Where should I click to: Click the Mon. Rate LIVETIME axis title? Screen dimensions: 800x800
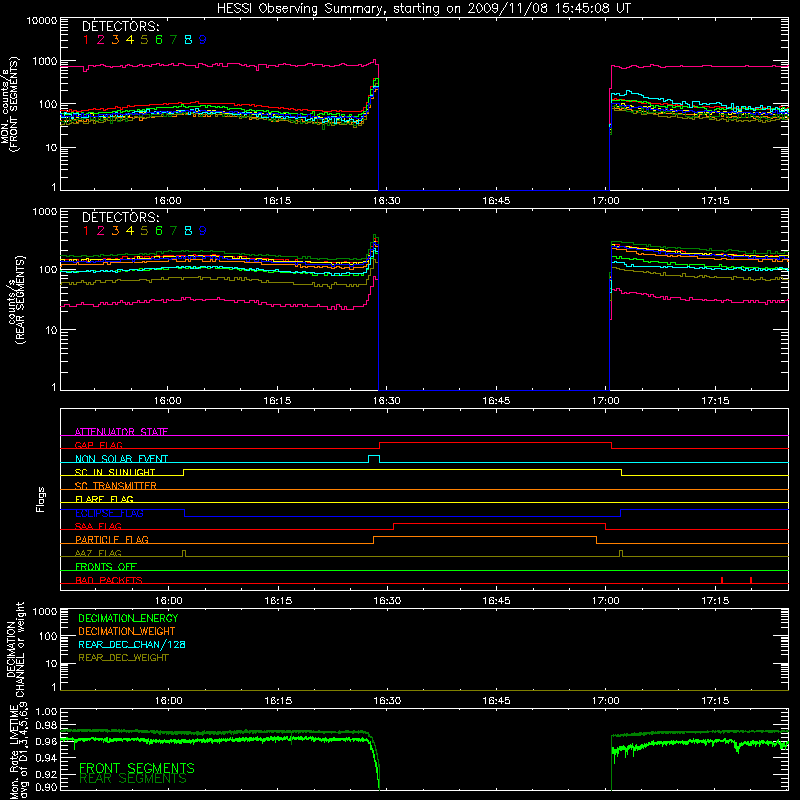[18, 752]
